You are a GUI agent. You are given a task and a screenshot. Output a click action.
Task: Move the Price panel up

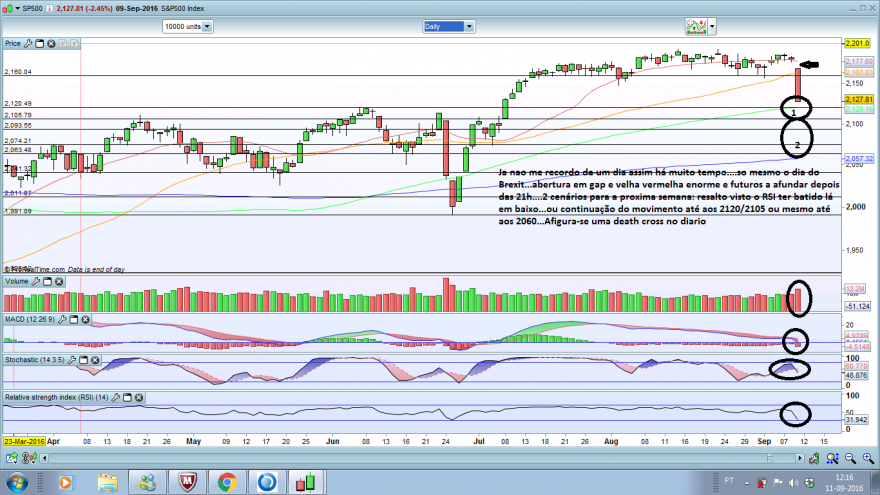(x=63, y=43)
